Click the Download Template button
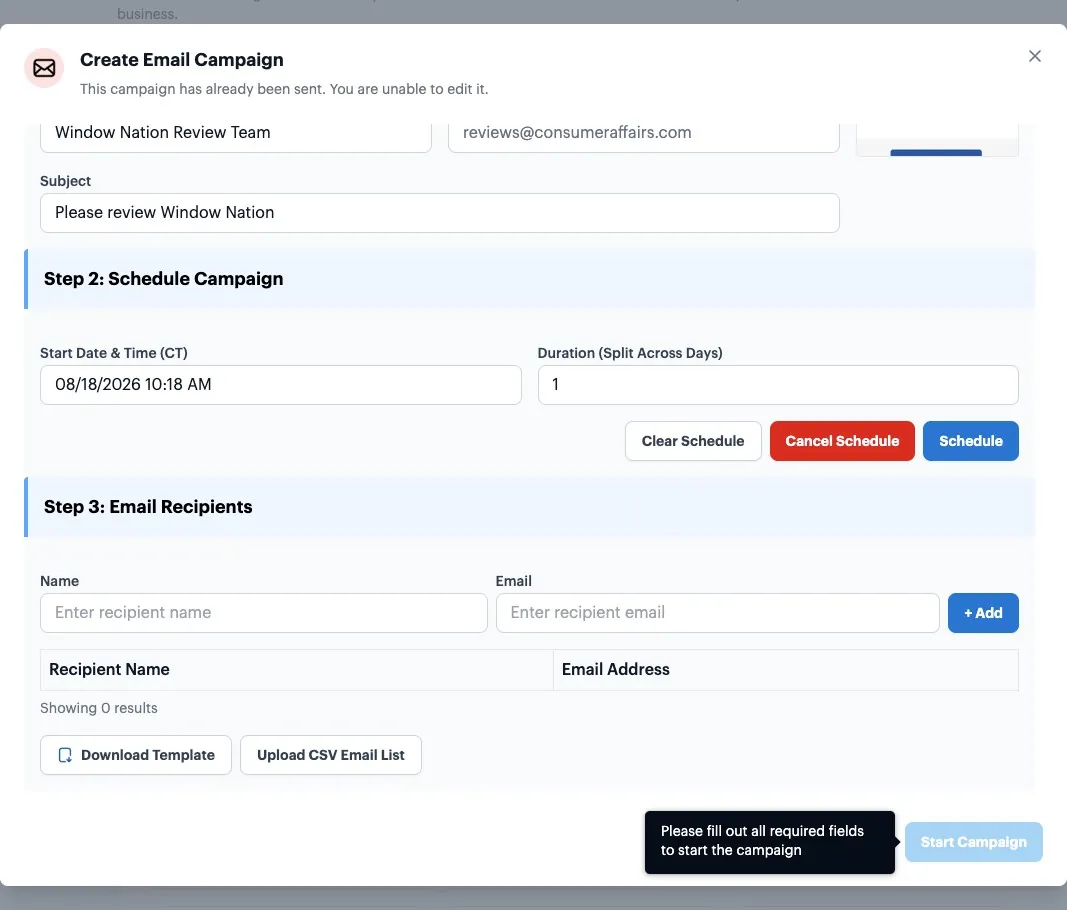This screenshot has height=910, width=1067. pyautogui.click(x=135, y=755)
